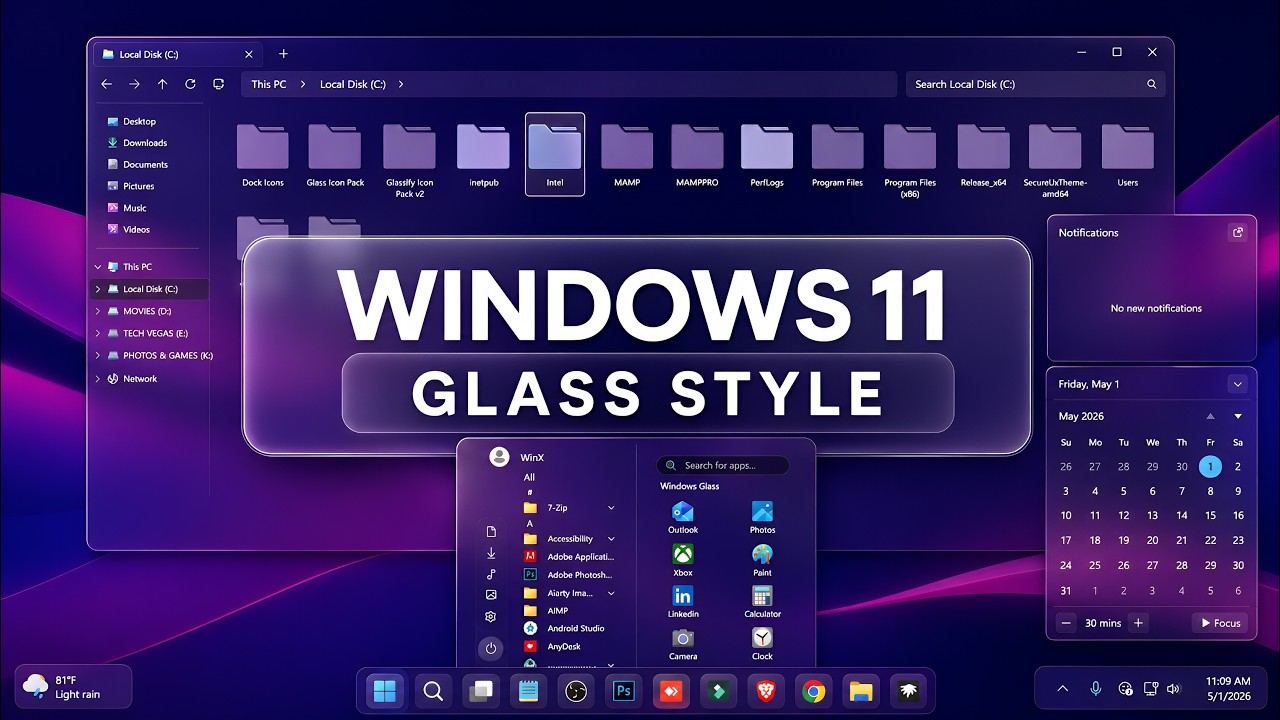Decrease focus time with minus button
Viewport: 1280px width, 720px height.
pos(1066,623)
